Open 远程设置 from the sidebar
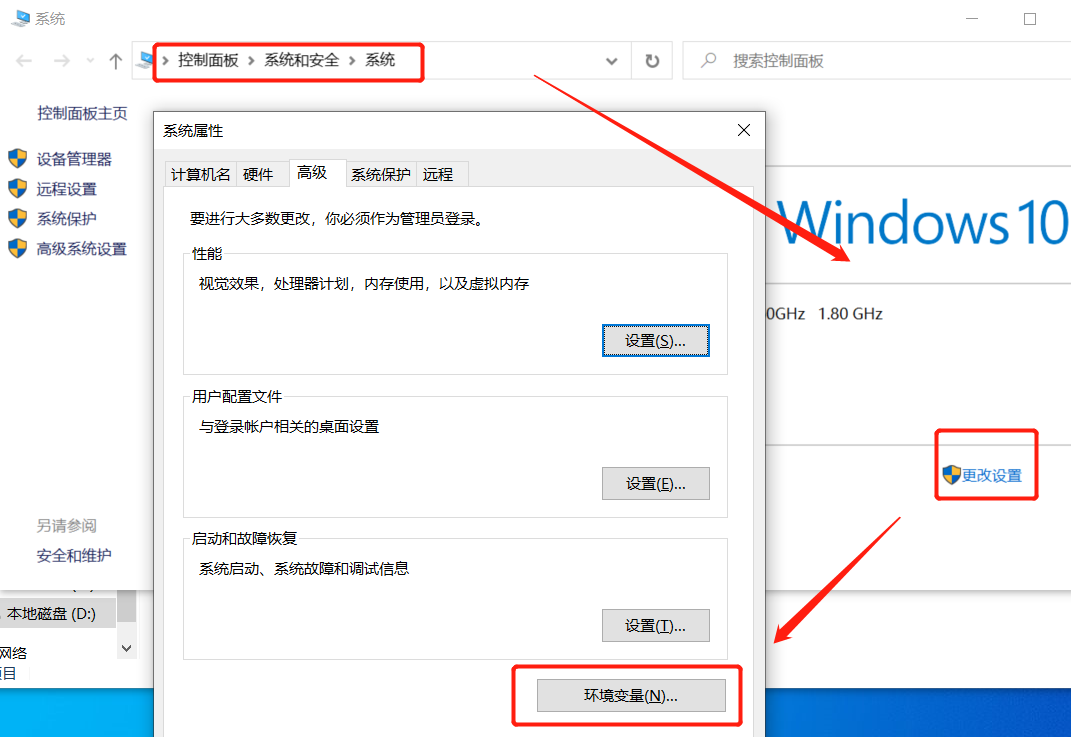1071x737 pixels. [66, 189]
